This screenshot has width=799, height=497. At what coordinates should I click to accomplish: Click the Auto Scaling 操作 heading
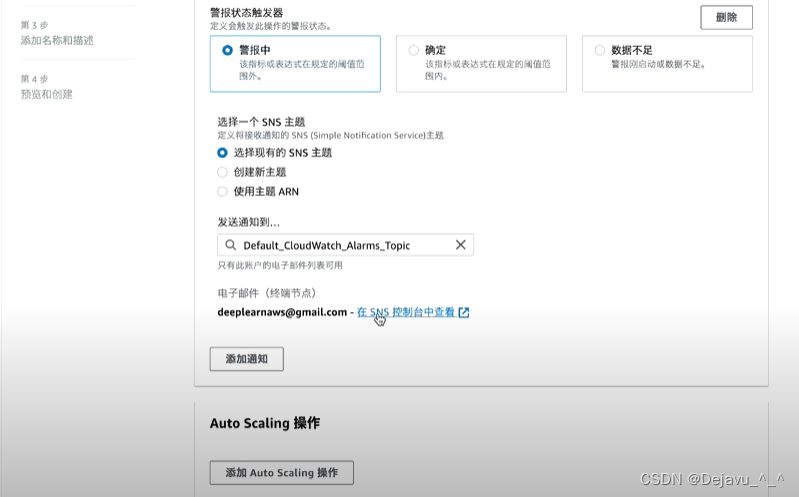click(x=265, y=423)
